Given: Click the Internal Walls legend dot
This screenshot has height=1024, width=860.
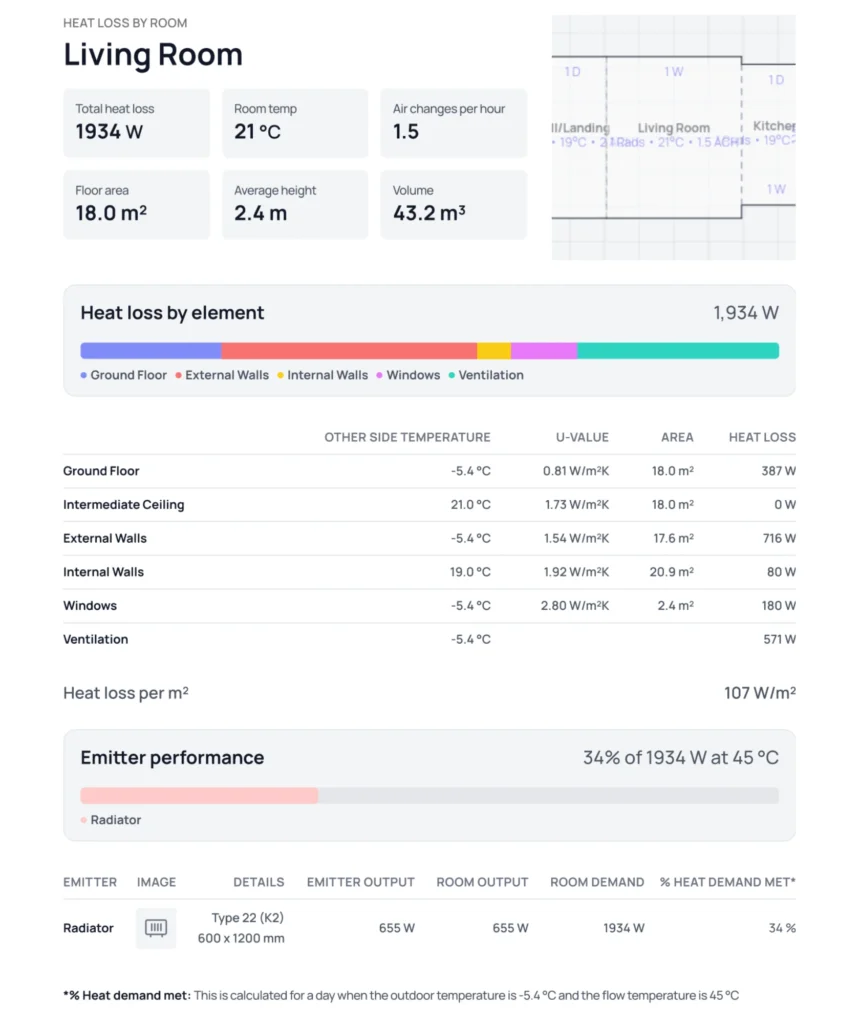Looking at the screenshot, I should click(x=281, y=376).
